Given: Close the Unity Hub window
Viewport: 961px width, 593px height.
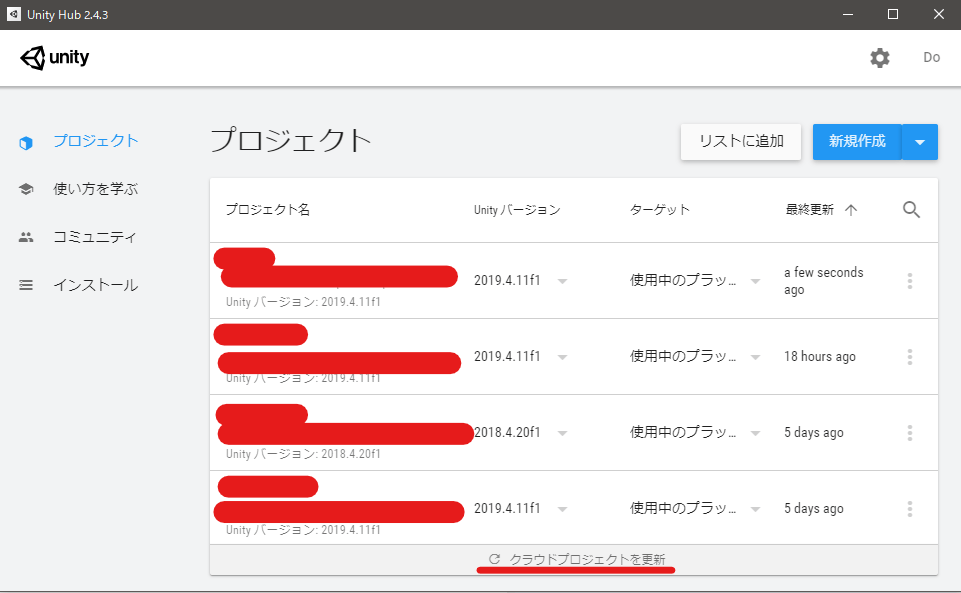Looking at the screenshot, I should click(938, 14).
